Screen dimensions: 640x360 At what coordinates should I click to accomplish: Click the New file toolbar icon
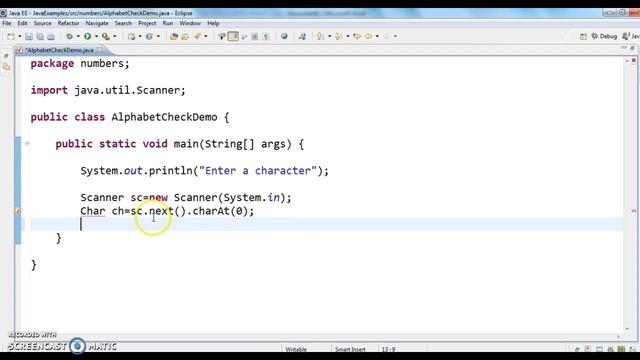pos(11,37)
